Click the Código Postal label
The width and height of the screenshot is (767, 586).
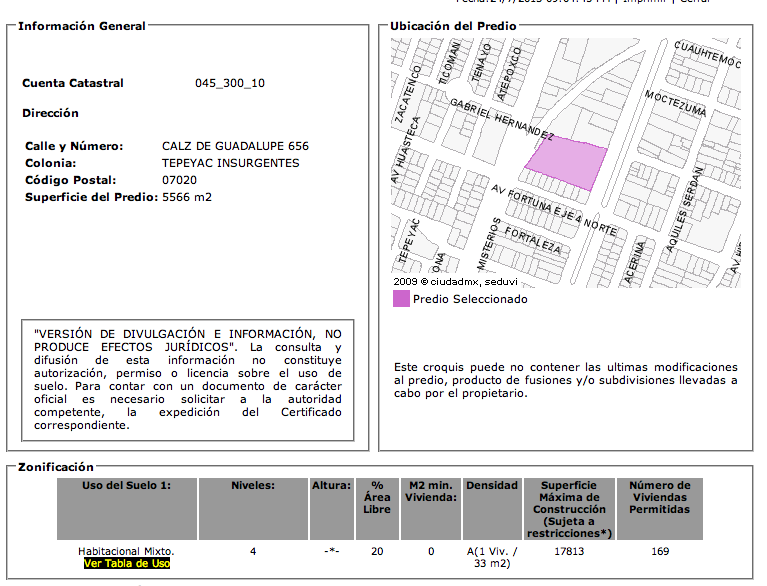click(x=70, y=180)
